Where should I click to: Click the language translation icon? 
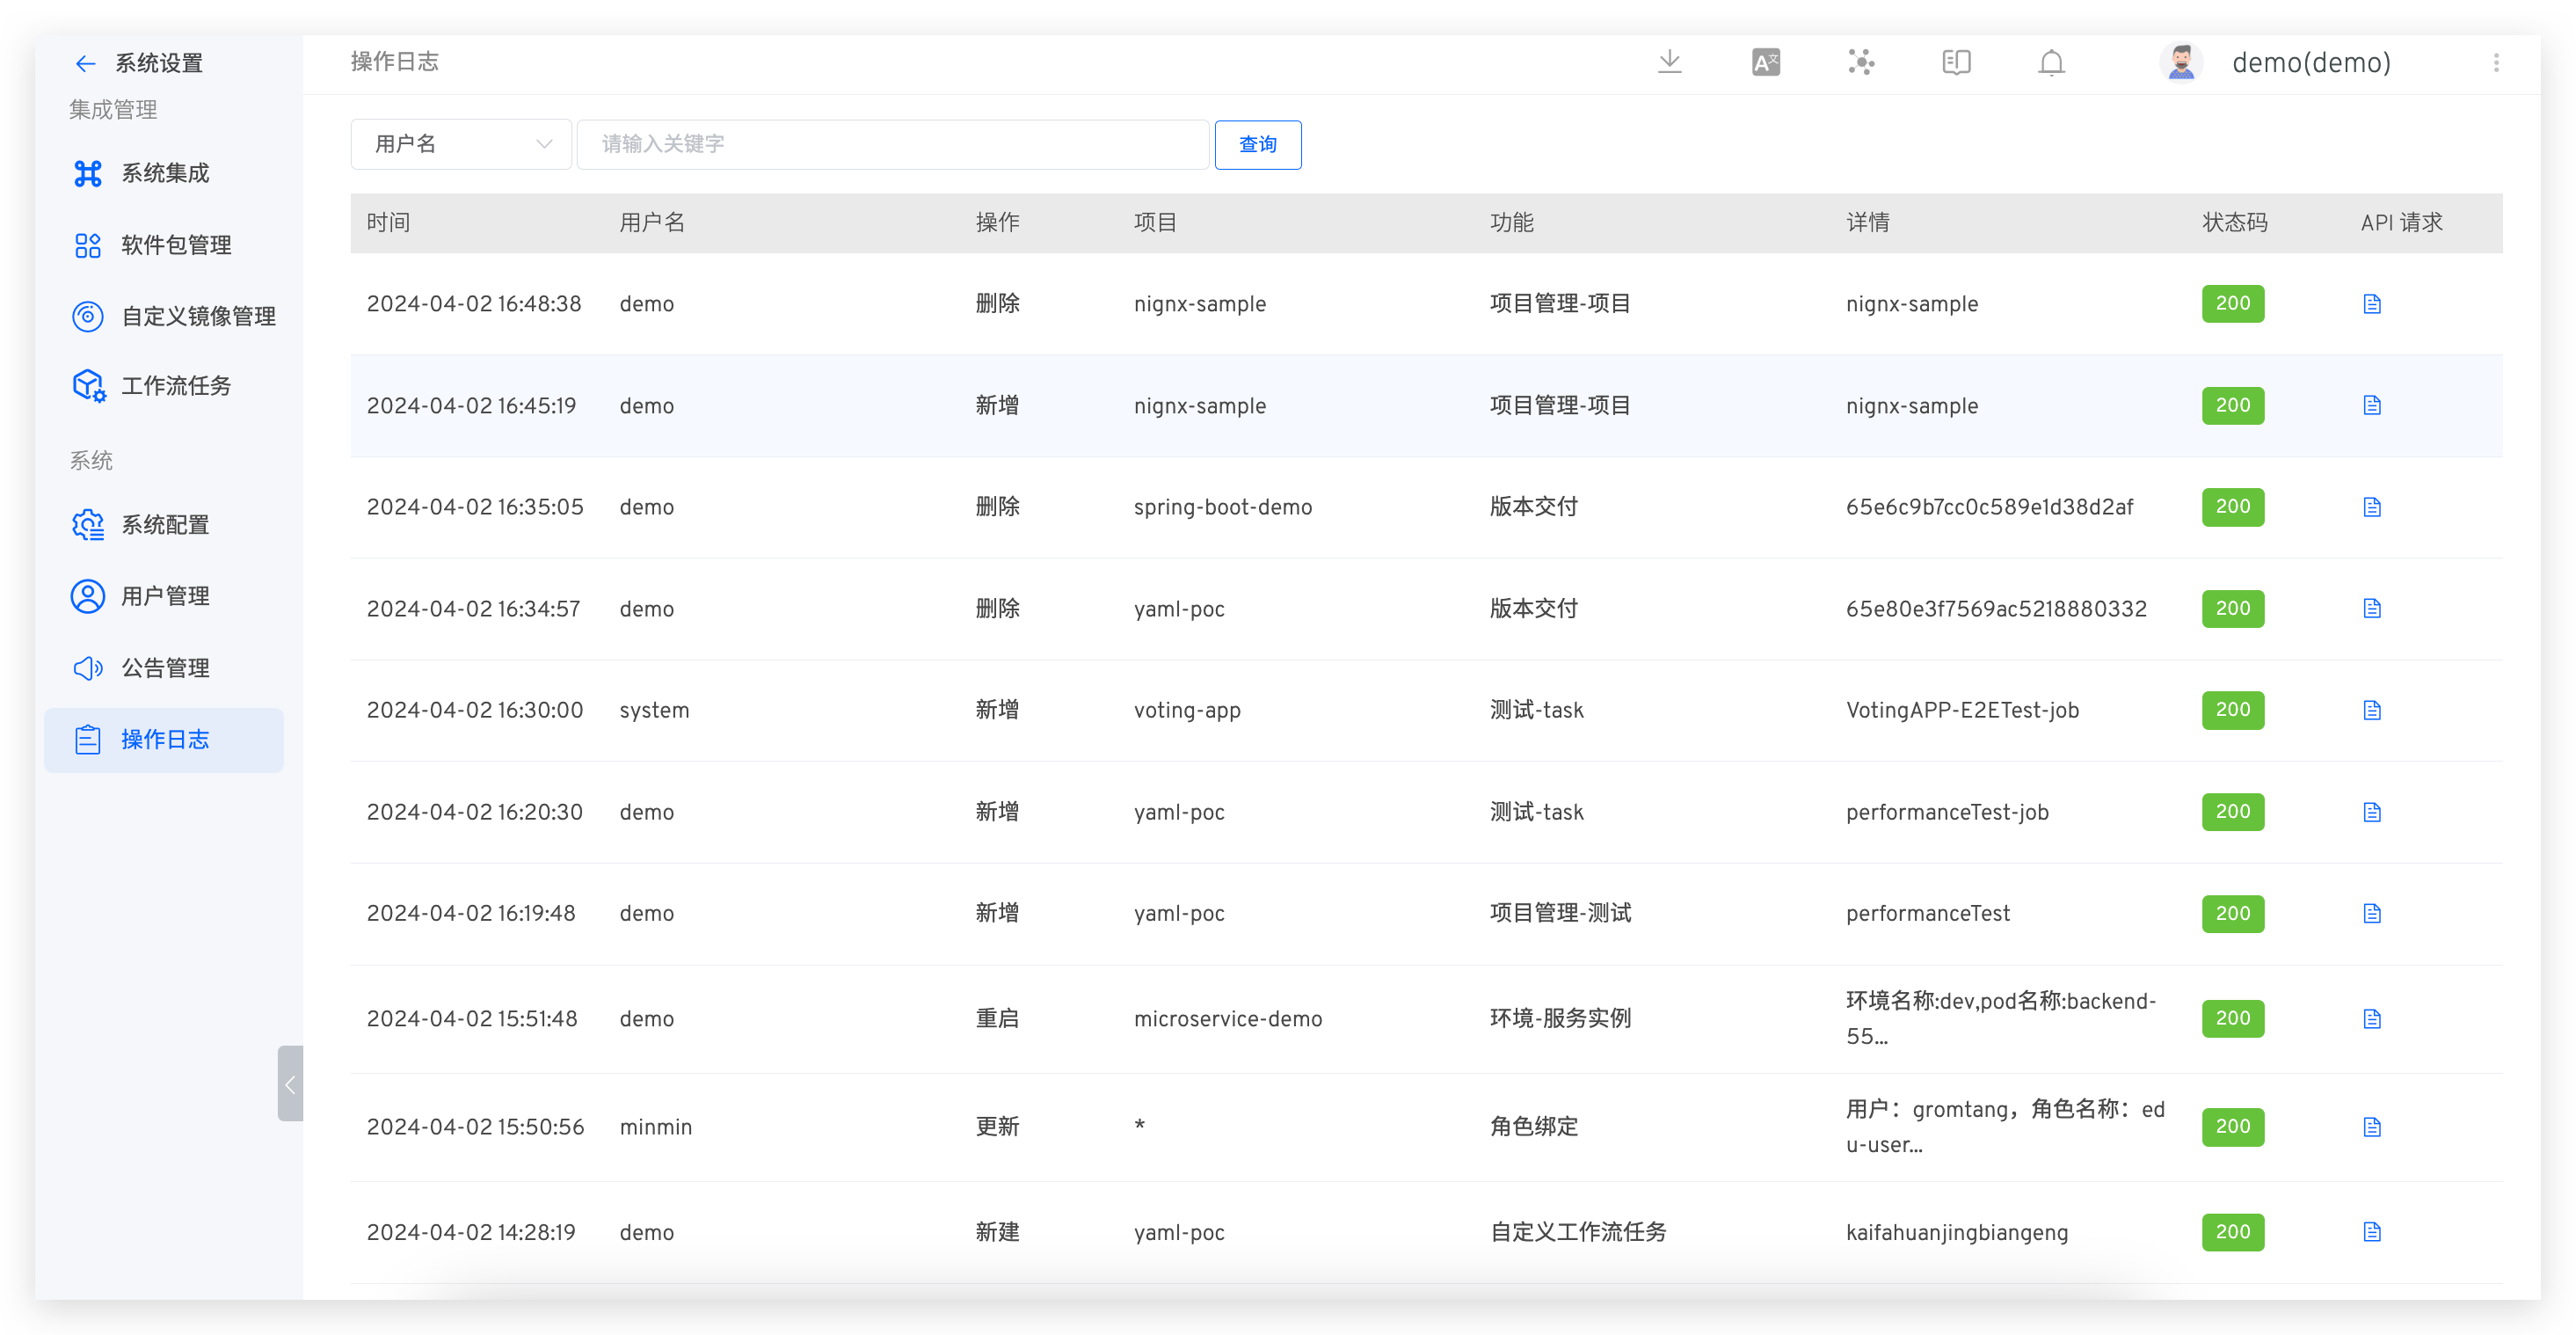(1765, 62)
